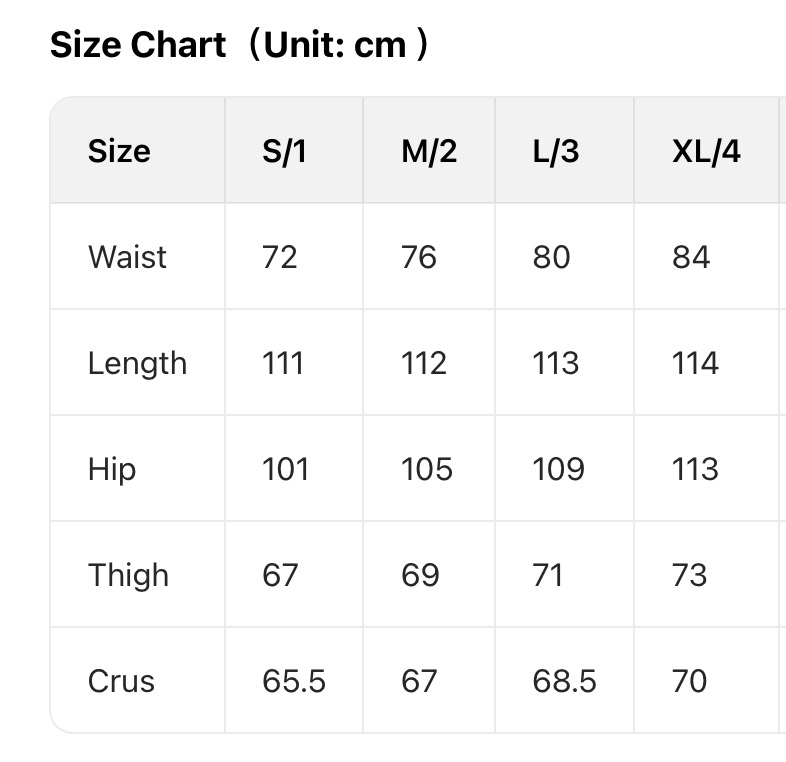The image size is (786, 762).
Task: Click the XL/4 column header
Action: pos(706,151)
